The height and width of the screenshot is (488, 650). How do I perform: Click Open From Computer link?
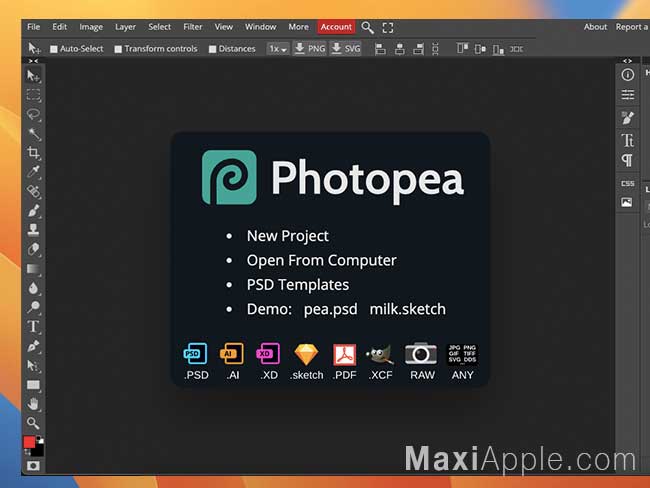click(x=322, y=260)
